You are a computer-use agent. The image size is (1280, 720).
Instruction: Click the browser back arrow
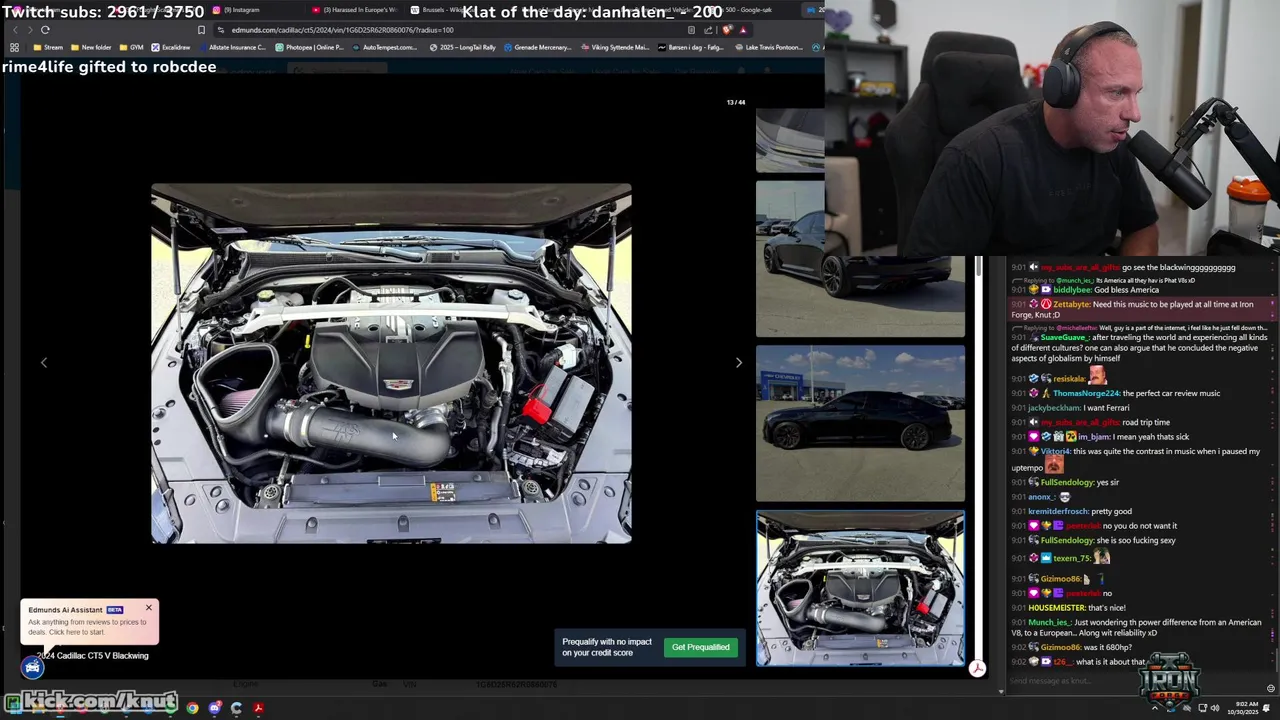[14, 30]
